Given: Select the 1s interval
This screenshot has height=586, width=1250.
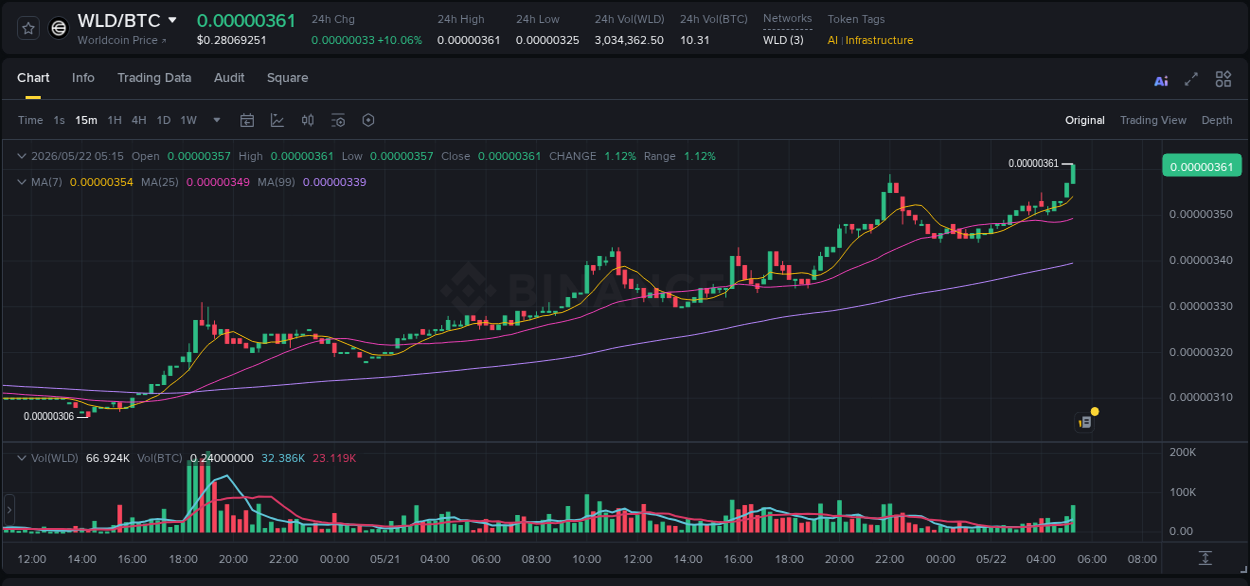Looking at the screenshot, I should point(59,120).
